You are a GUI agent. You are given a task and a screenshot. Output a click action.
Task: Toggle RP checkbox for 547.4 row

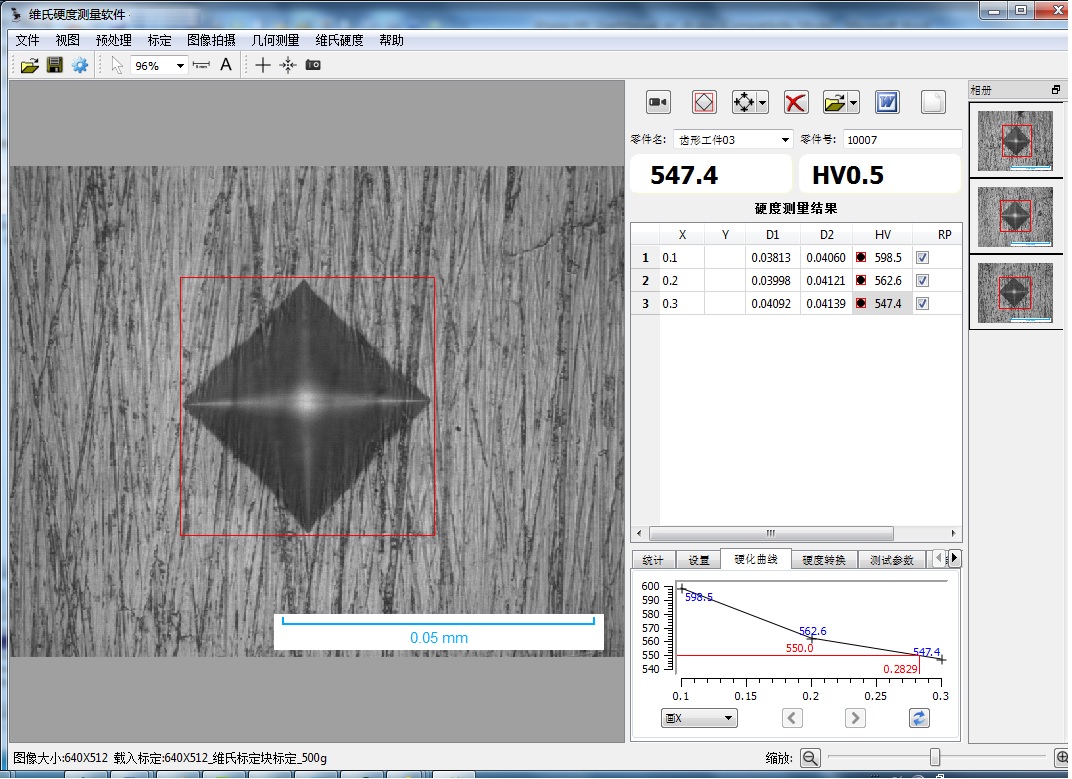pyautogui.click(x=922, y=303)
